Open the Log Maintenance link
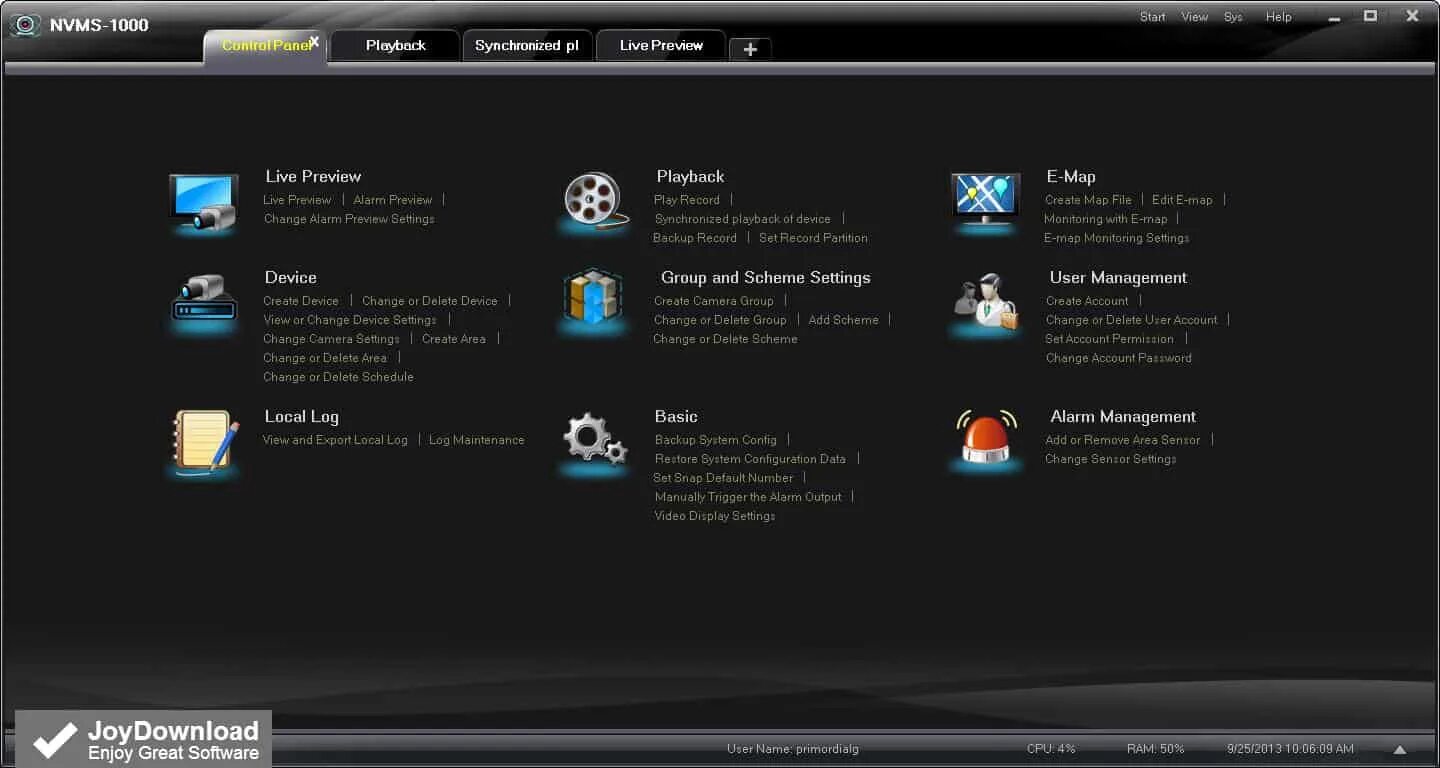This screenshot has height=768, width=1440. click(x=477, y=440)
